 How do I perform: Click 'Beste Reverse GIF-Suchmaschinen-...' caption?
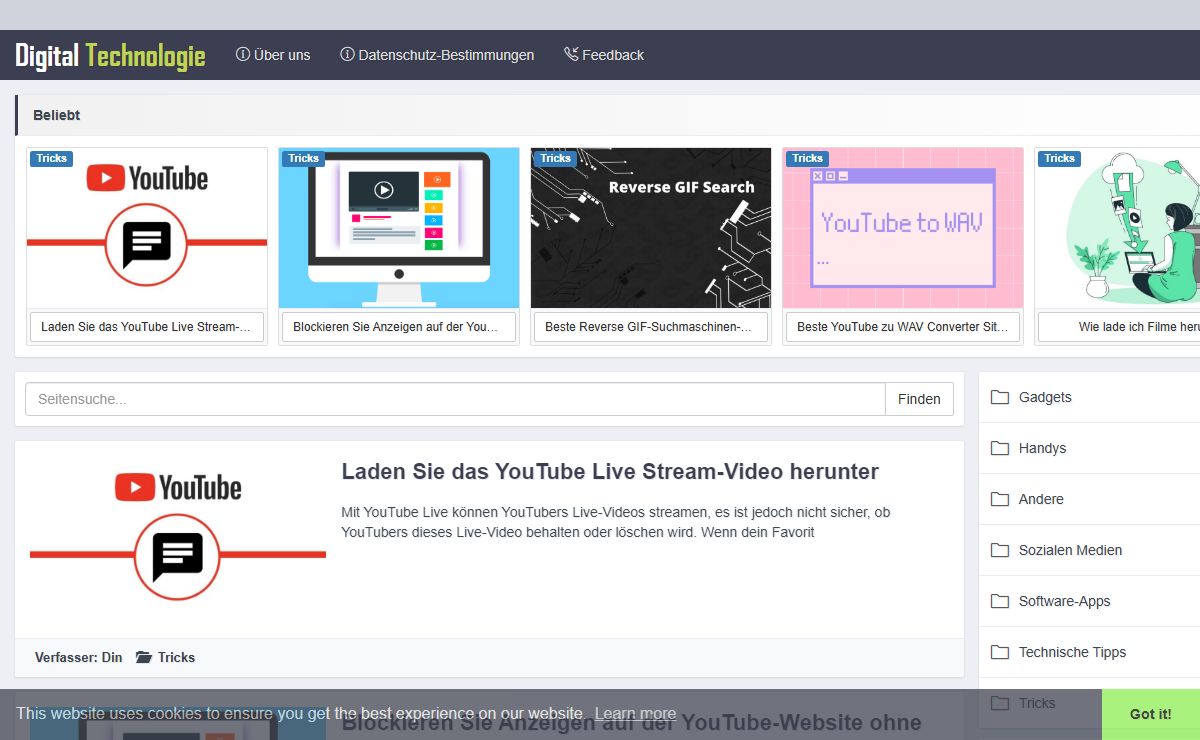pos(651,327)
